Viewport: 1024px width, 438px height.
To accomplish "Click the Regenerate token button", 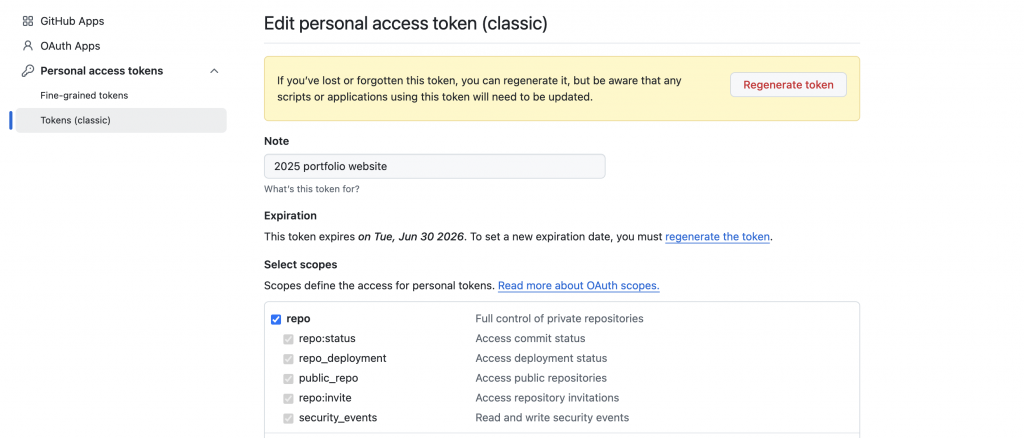I will point(788,85).
